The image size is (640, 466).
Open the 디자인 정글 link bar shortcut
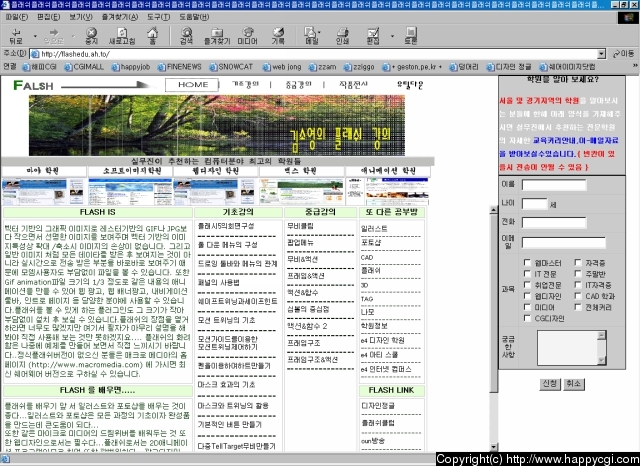509,67
